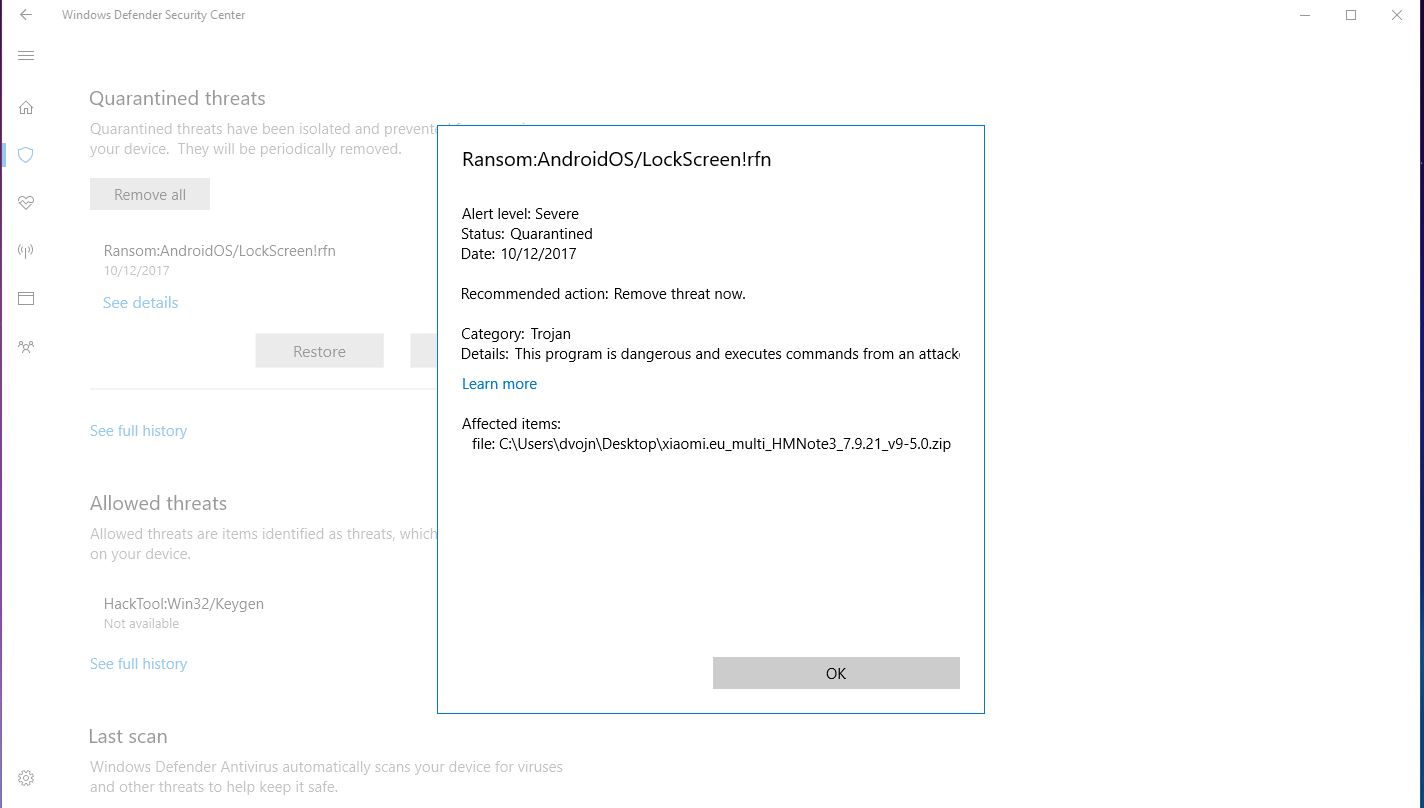The image size is (1424, 808).
Task: Open Virus & threat protection shield icon
Action: click(x=26, y=155)
